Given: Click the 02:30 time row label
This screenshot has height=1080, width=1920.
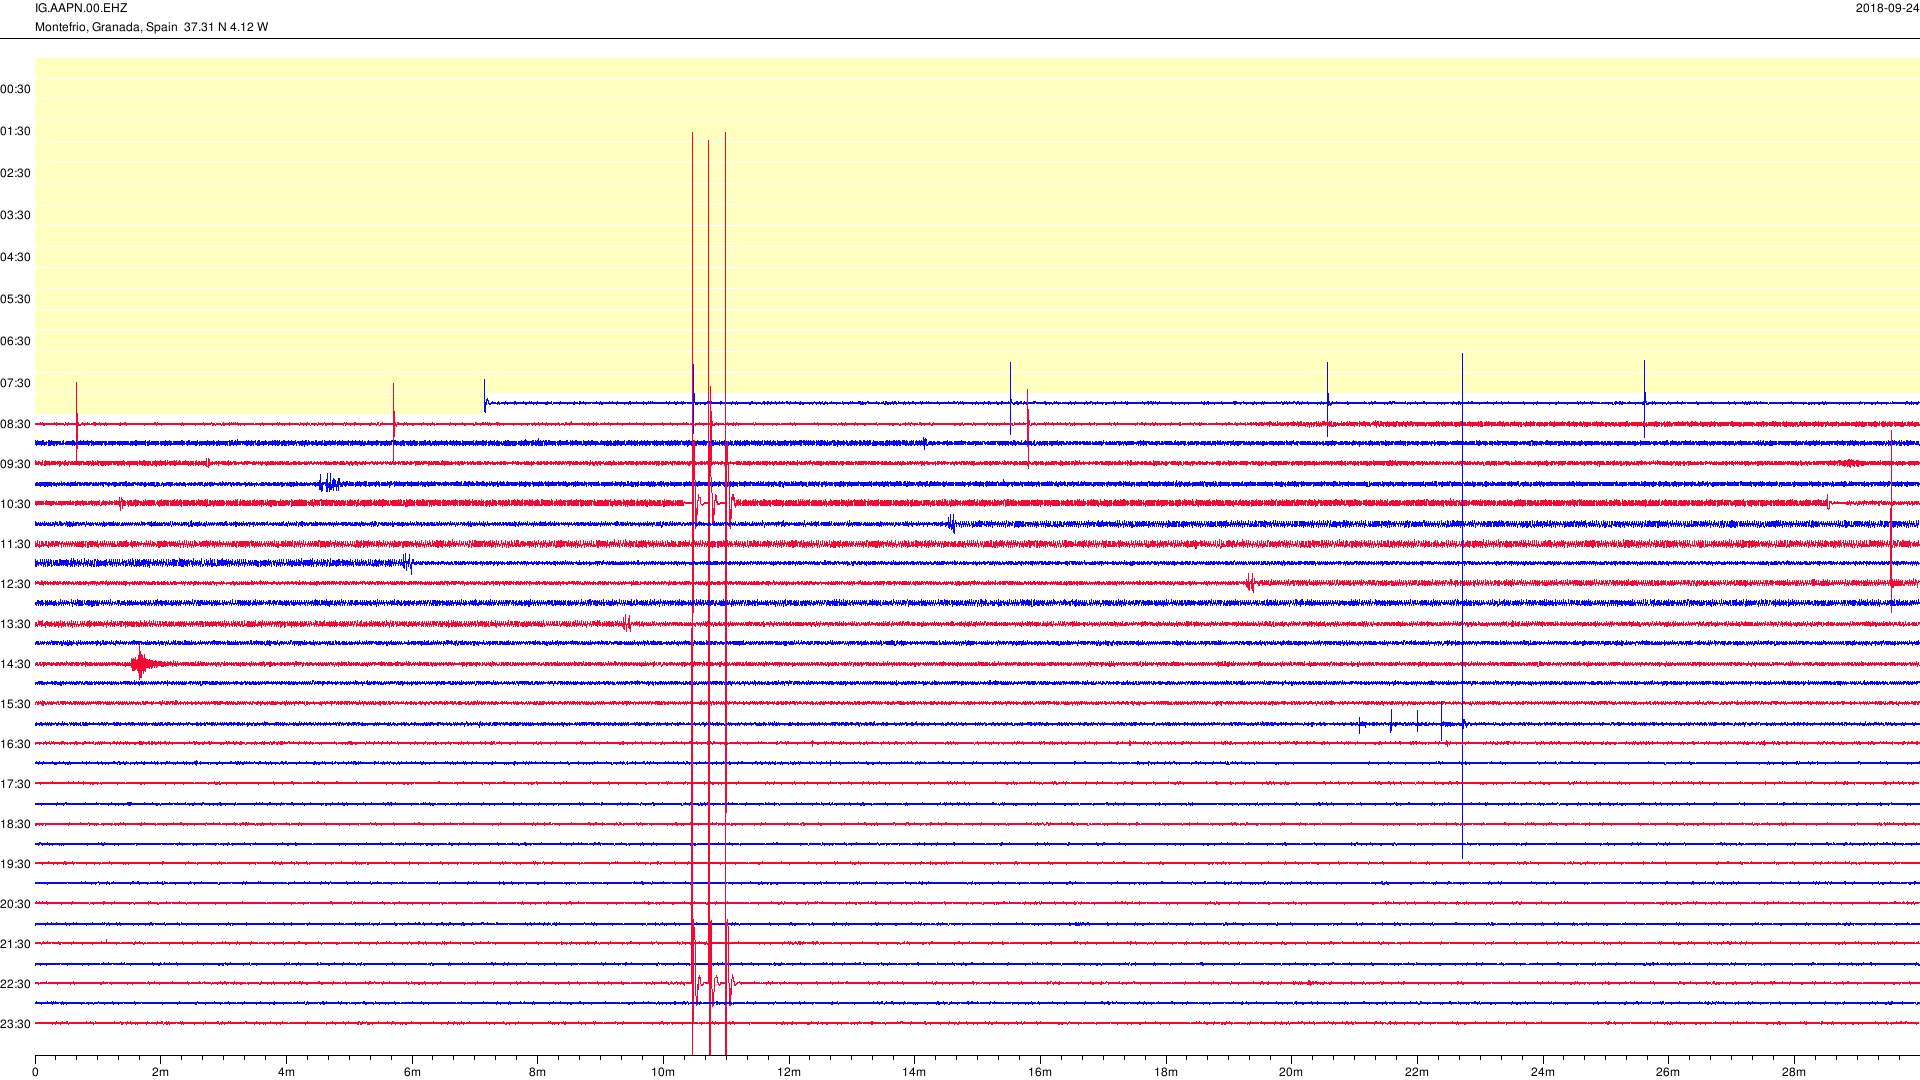Looking at the screenshot, I should [15, 173].
